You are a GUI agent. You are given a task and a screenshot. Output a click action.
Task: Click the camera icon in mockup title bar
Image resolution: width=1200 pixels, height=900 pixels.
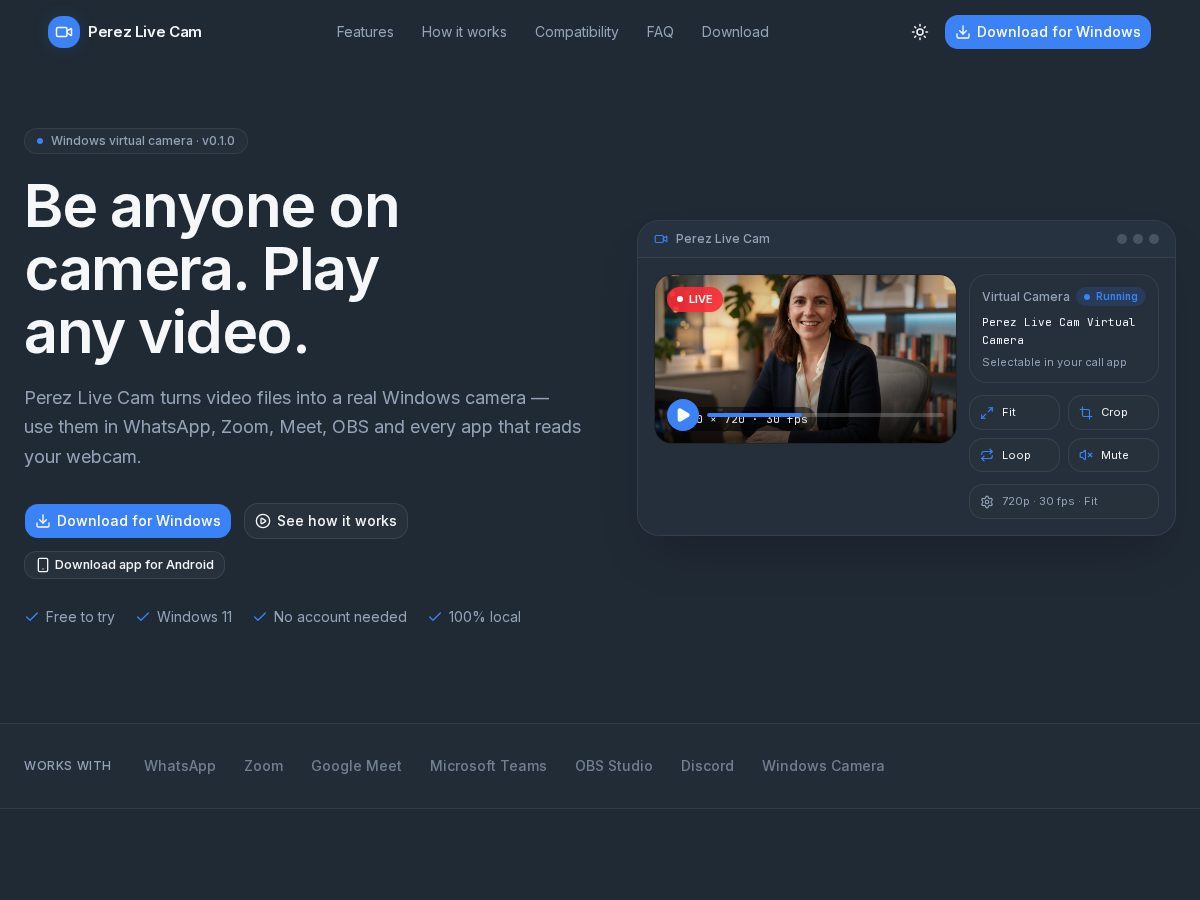(x=661, y=239)
